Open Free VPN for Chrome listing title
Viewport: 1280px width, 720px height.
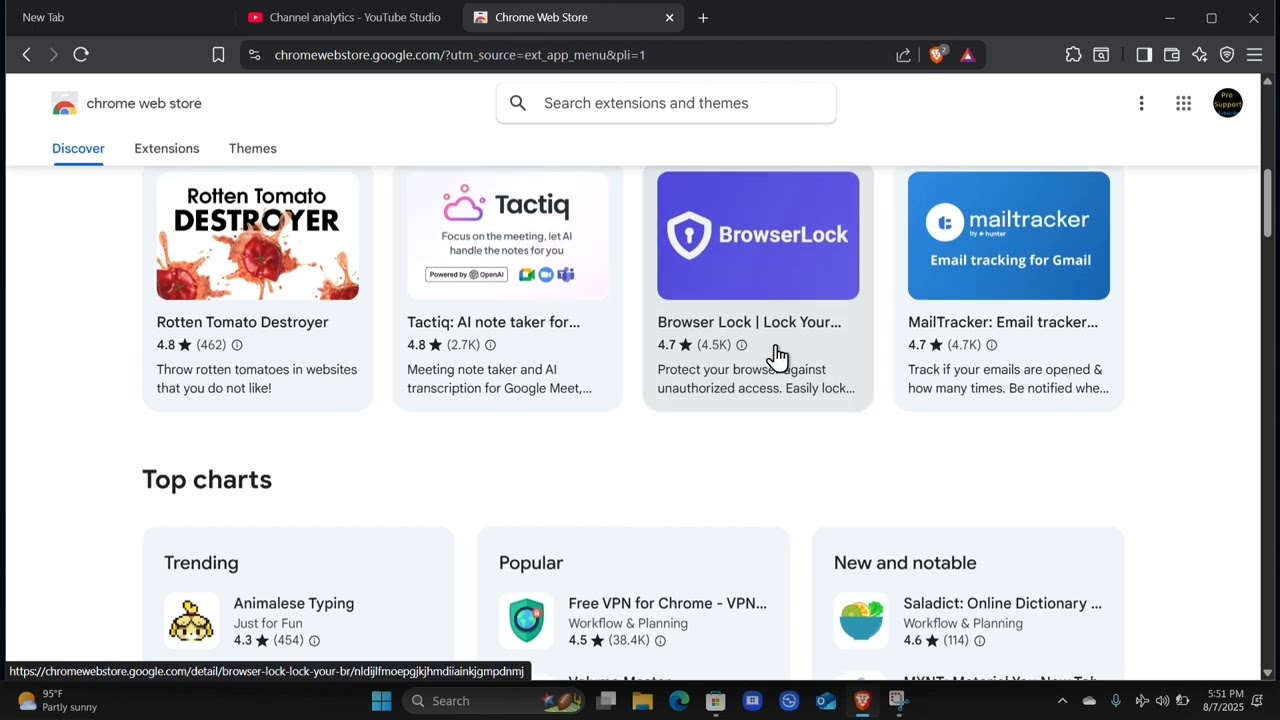coord(668,604)
